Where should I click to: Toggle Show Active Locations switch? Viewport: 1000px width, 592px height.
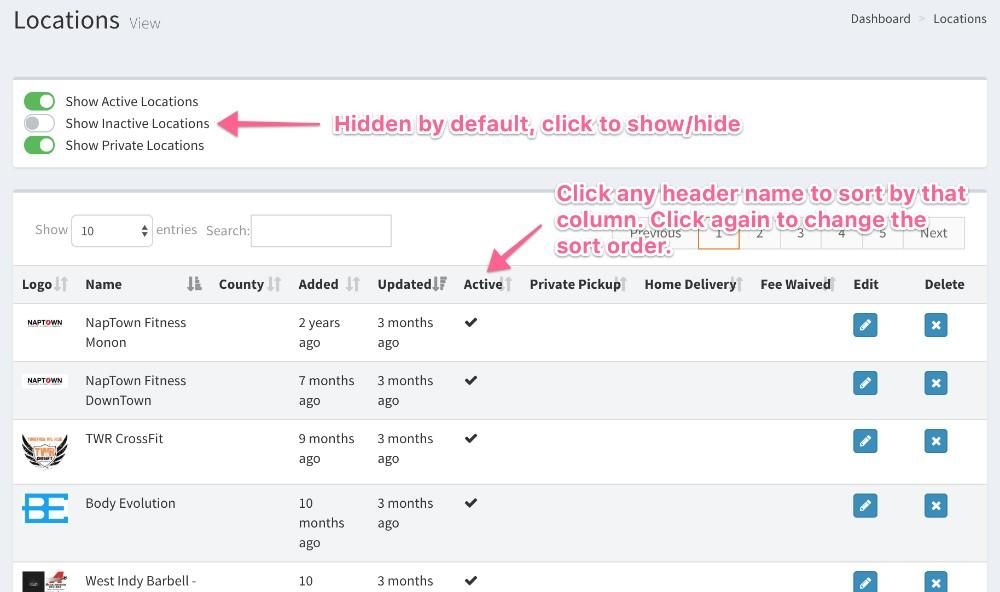pos(39,101)
